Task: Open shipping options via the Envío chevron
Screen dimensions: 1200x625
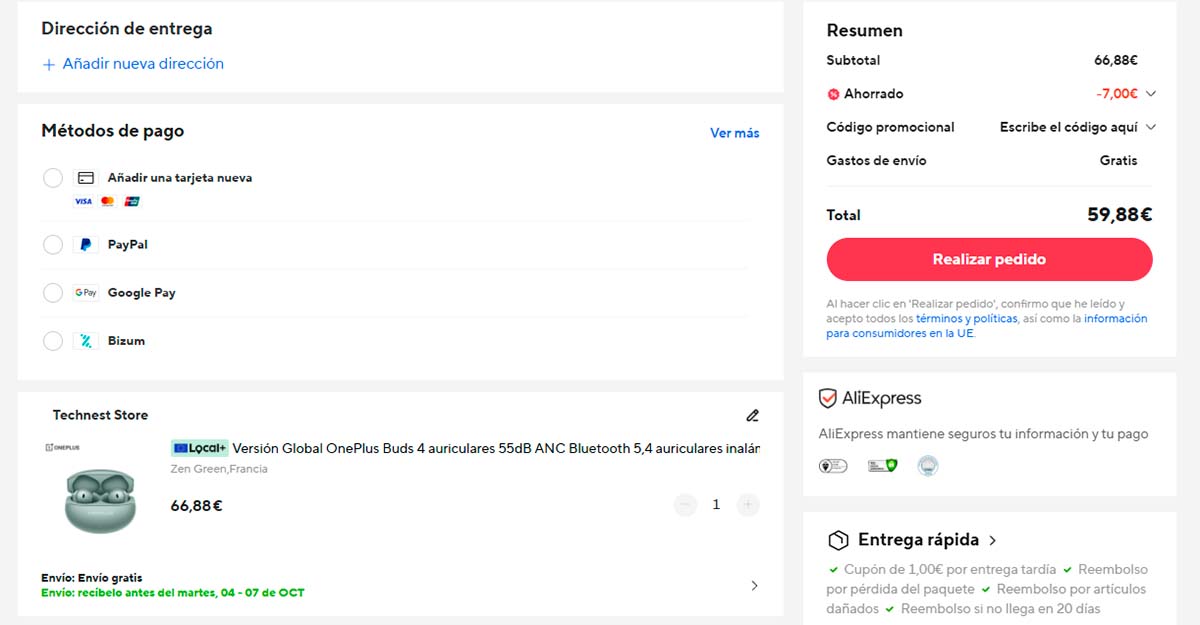Action: pyautogui.click(x=754, y=586)
